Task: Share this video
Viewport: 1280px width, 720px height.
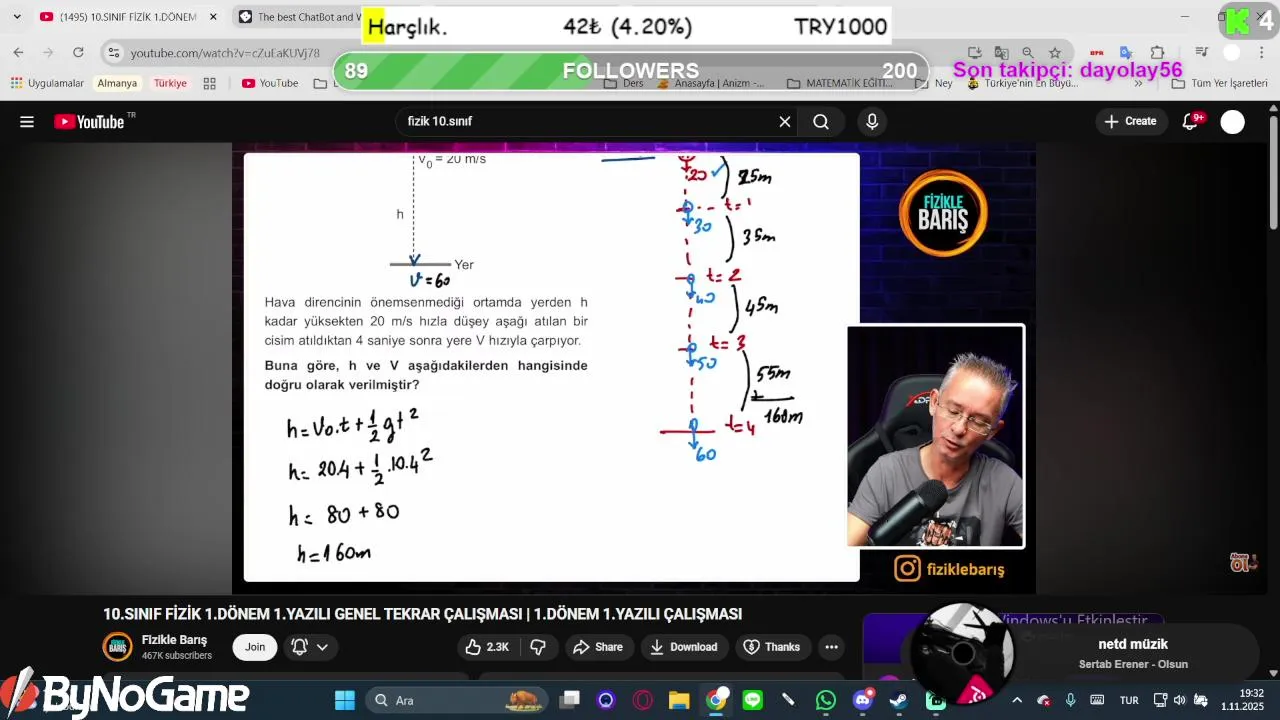Action: 597,647
